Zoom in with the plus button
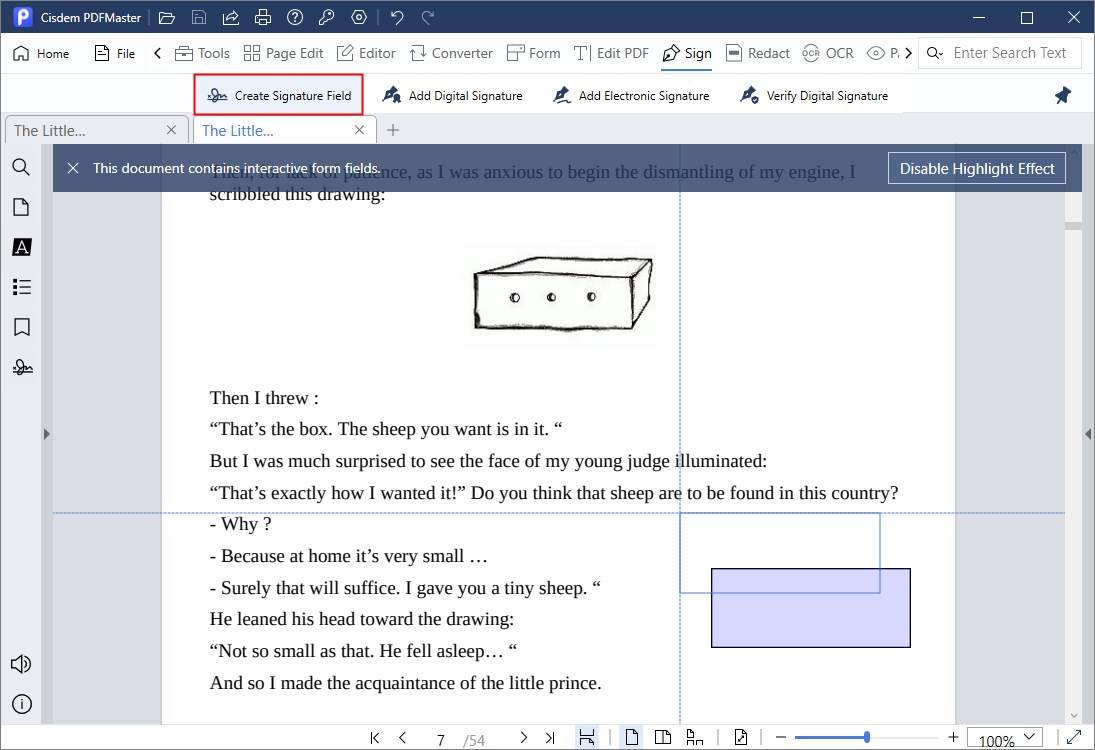Viewport: 1095px width, 750px height. (953, 737)
